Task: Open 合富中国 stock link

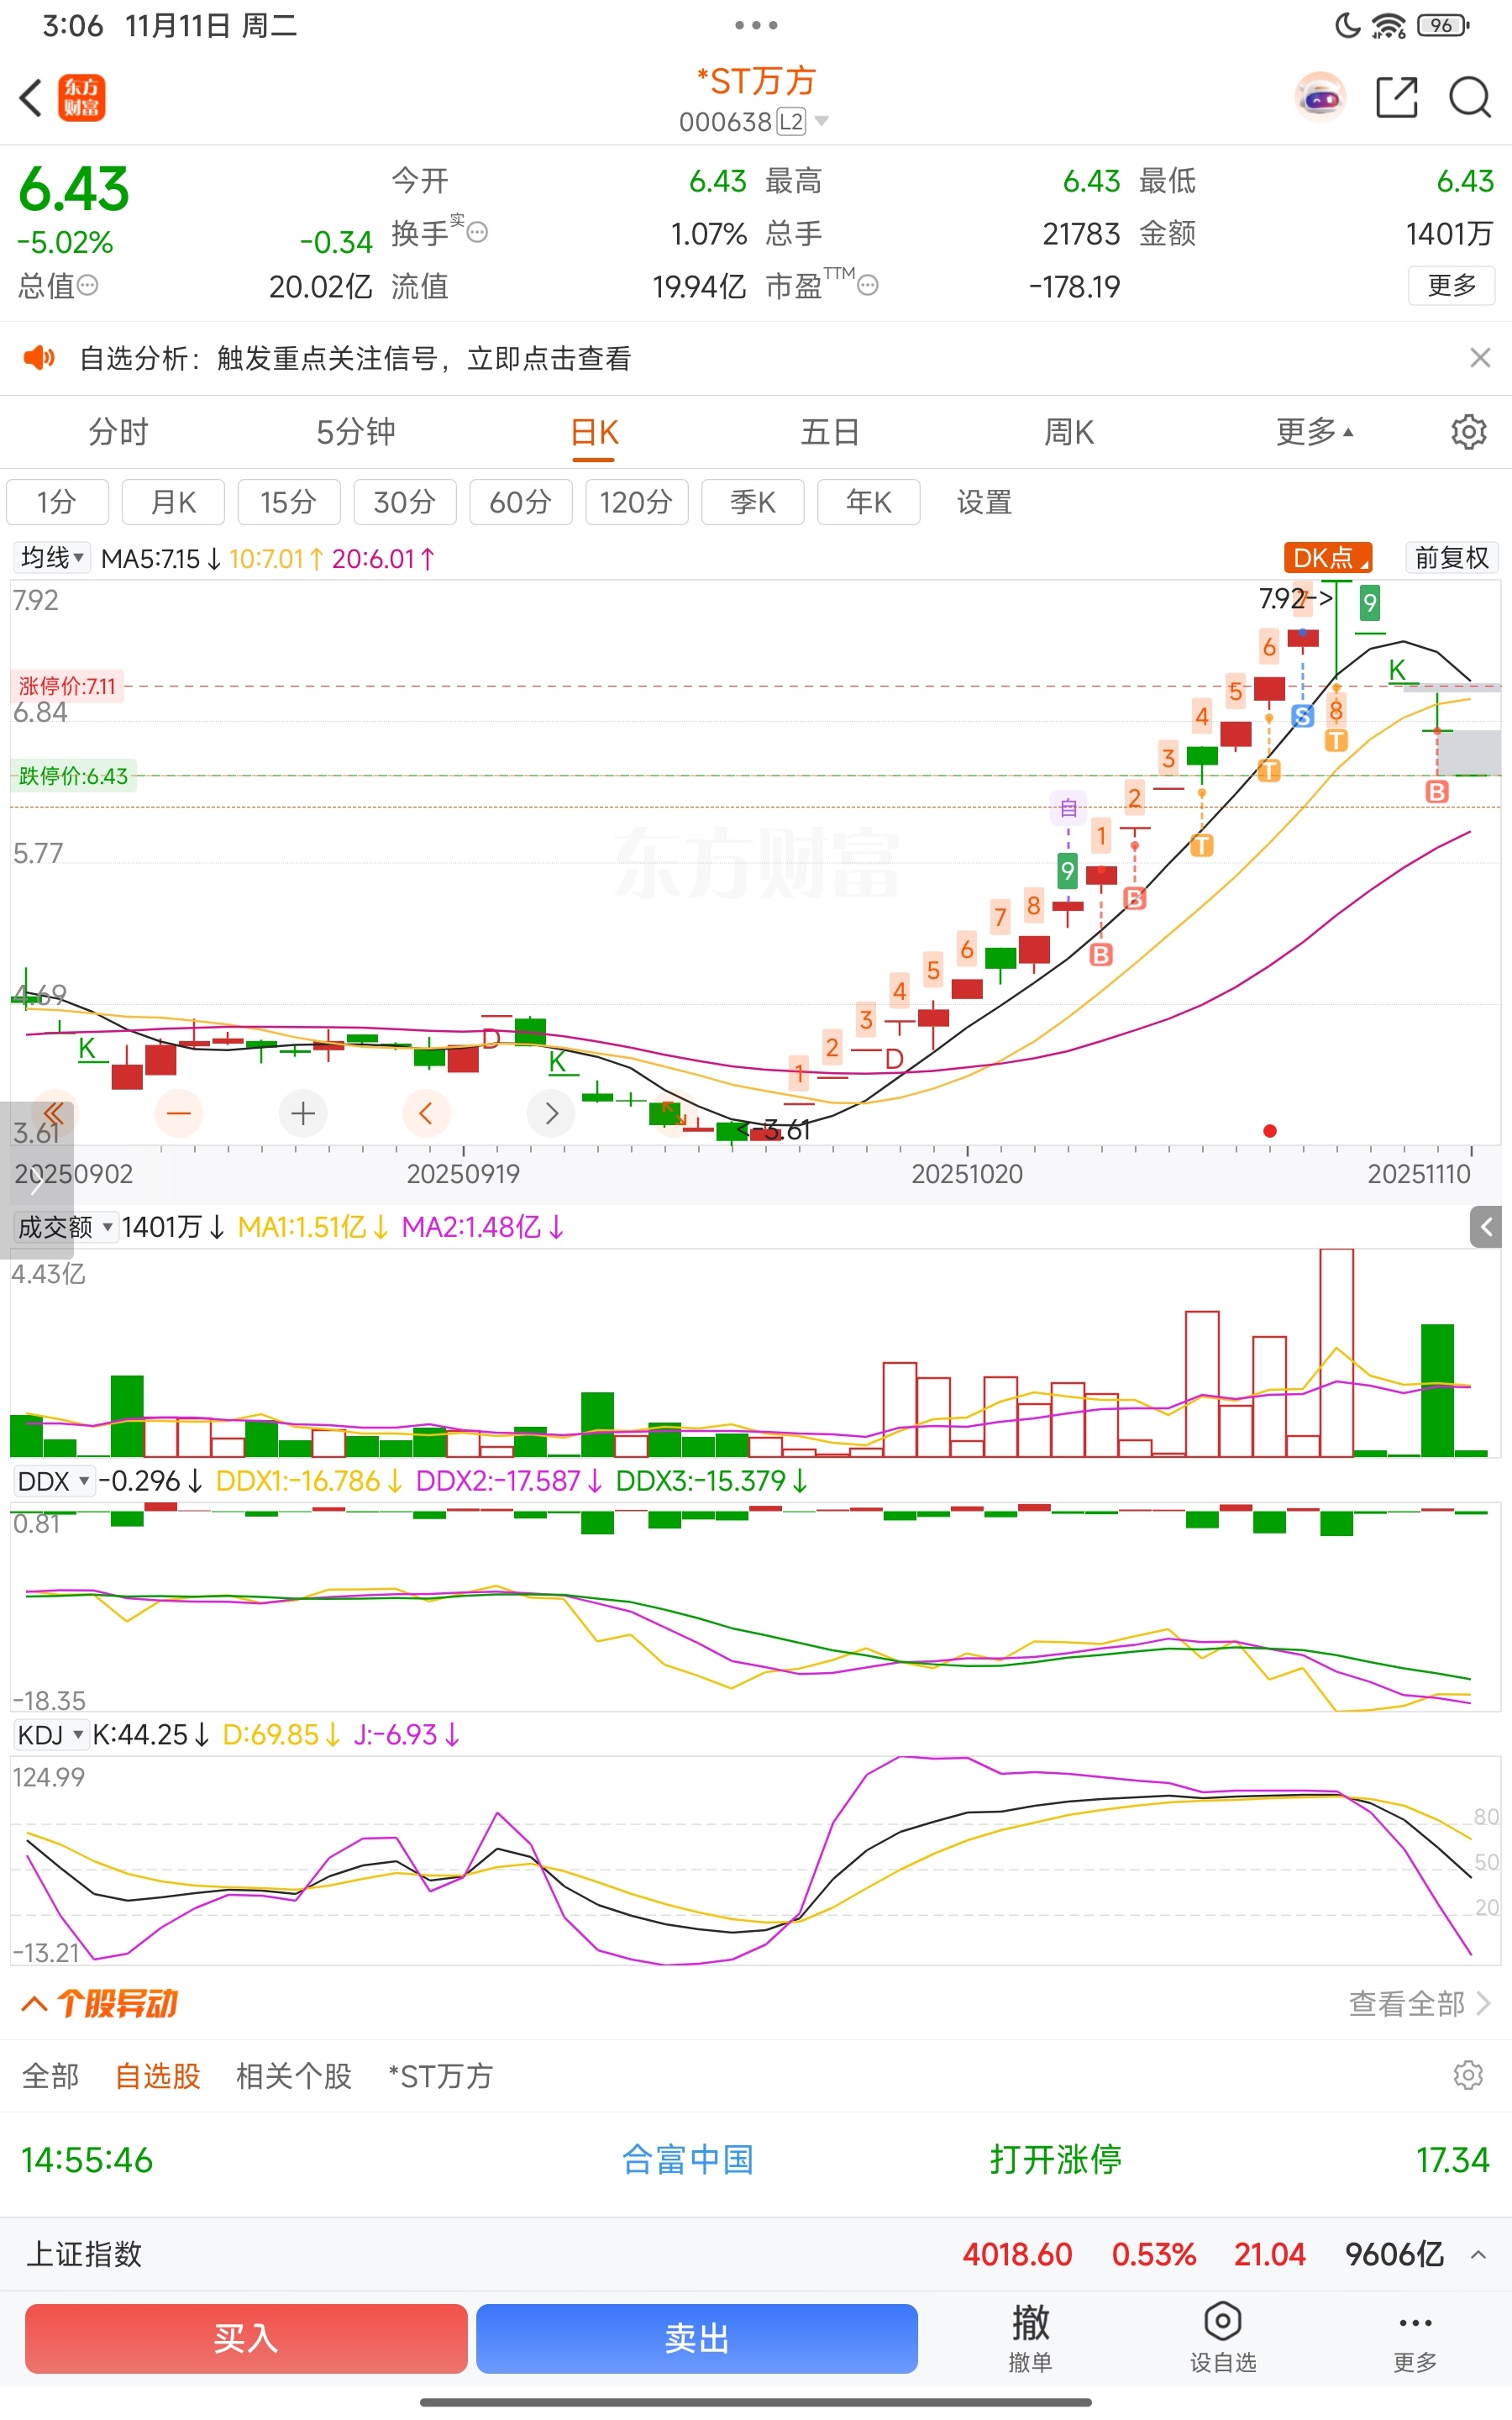Action: pos(687,2160)
